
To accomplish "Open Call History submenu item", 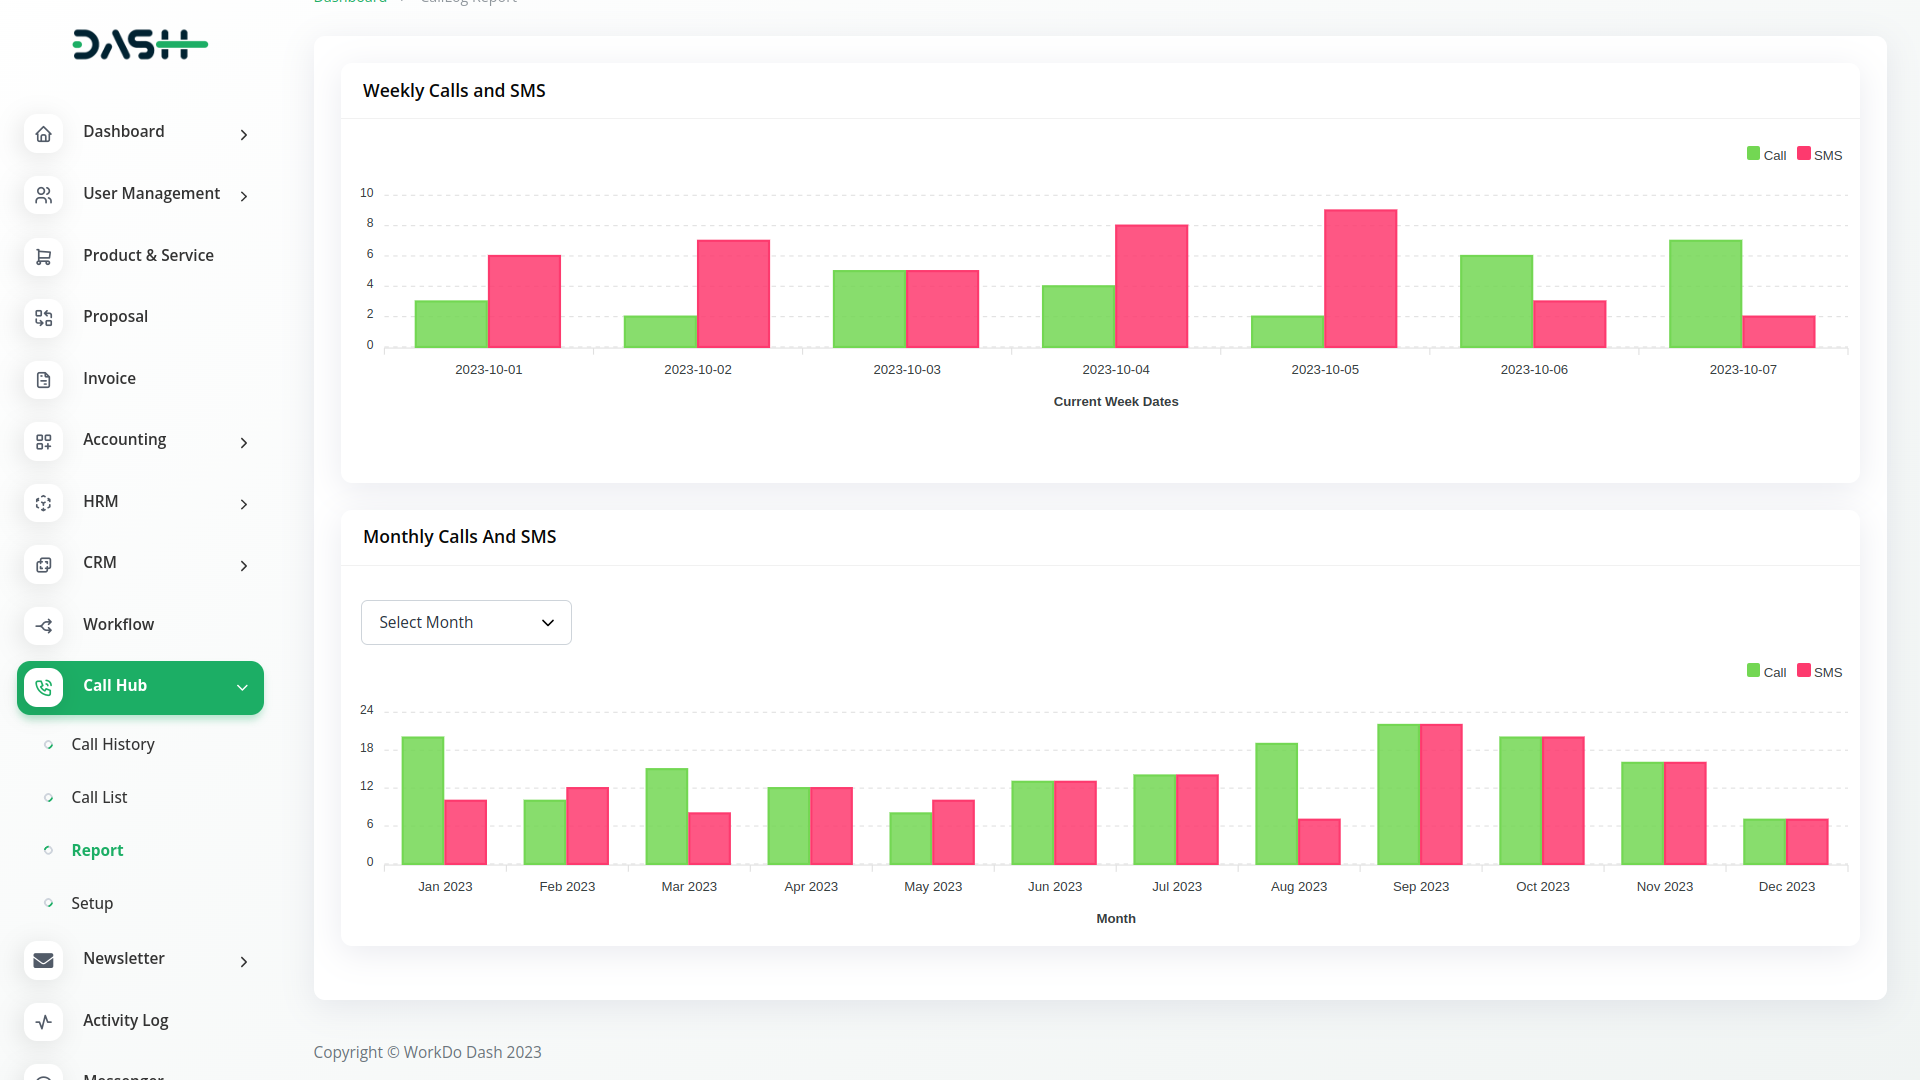I will 113,744.
